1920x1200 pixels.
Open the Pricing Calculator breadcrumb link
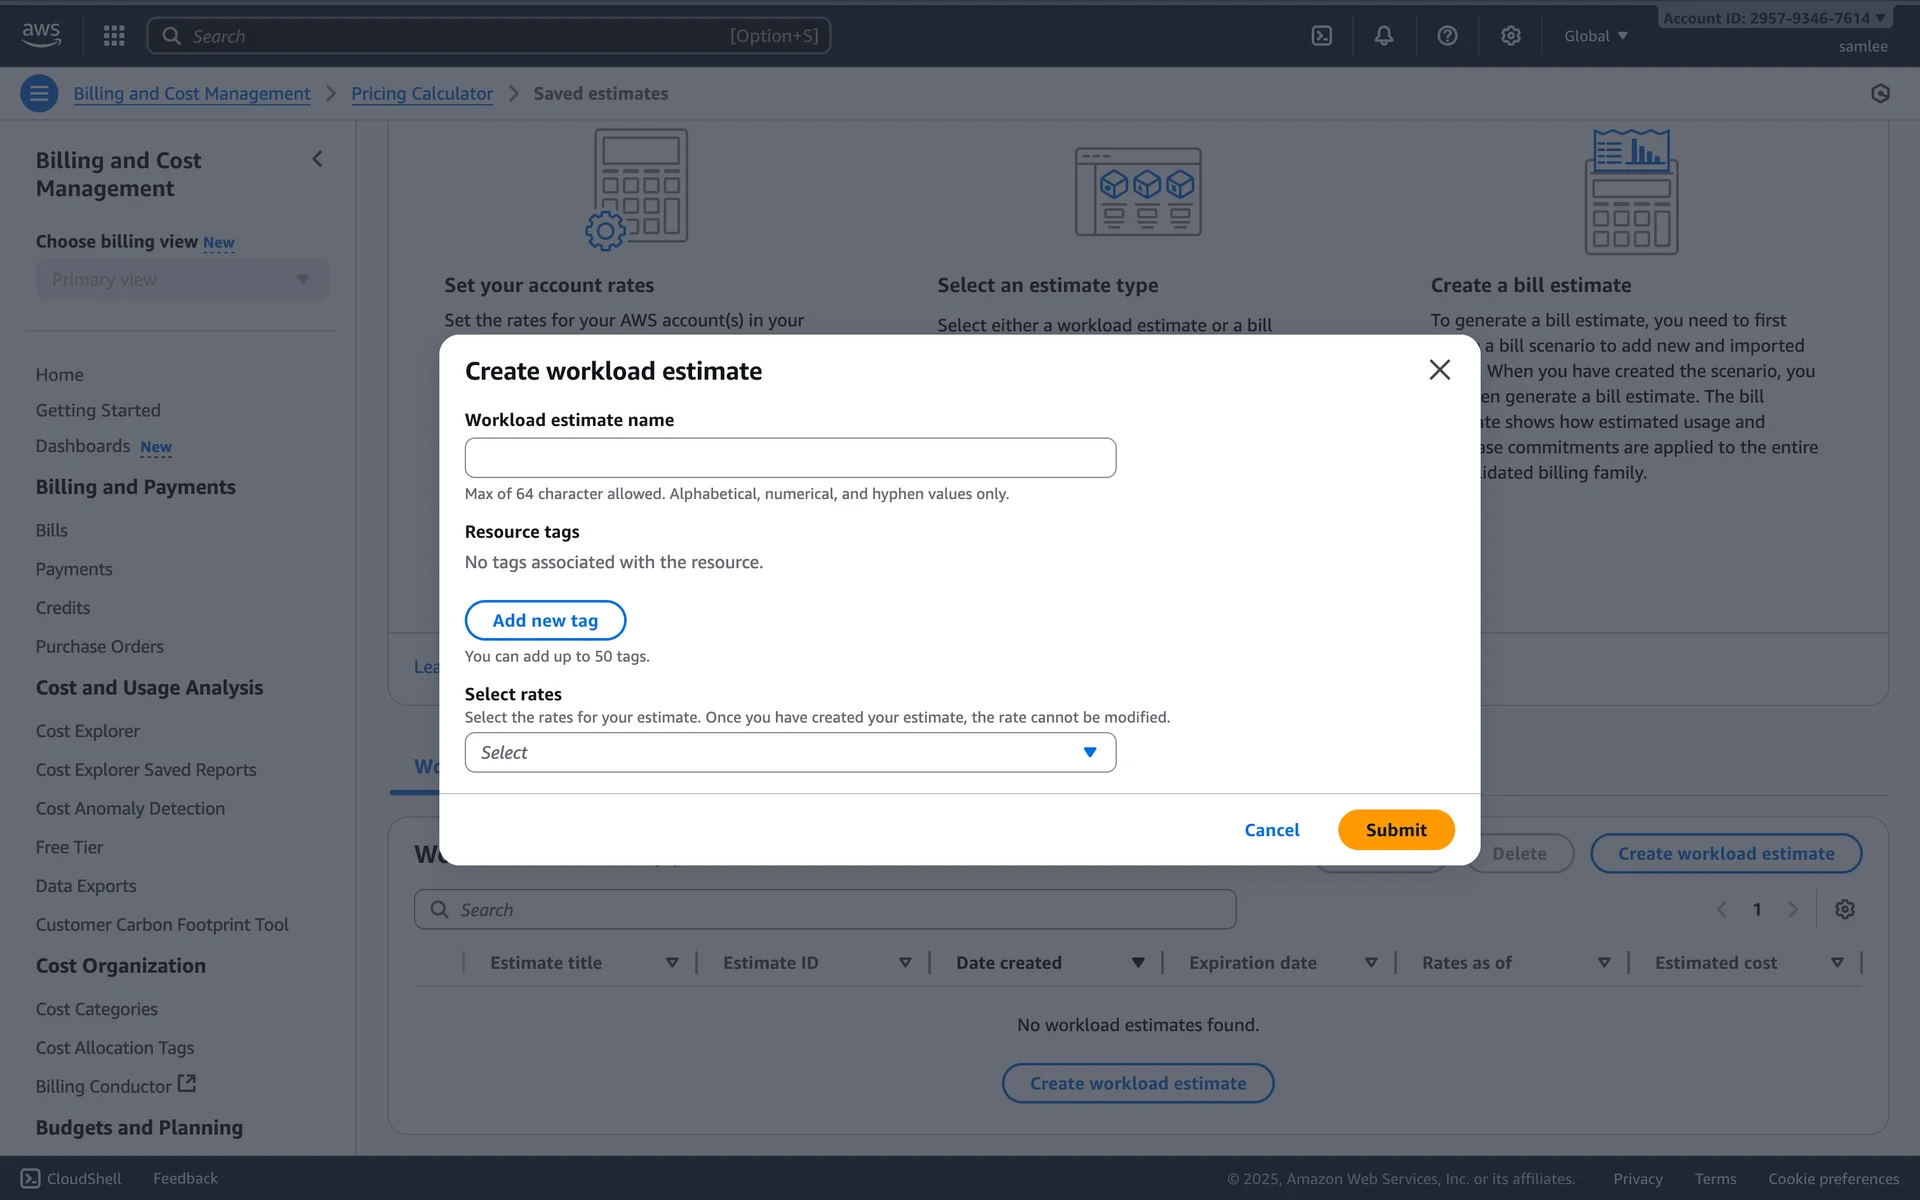point(422,94)
